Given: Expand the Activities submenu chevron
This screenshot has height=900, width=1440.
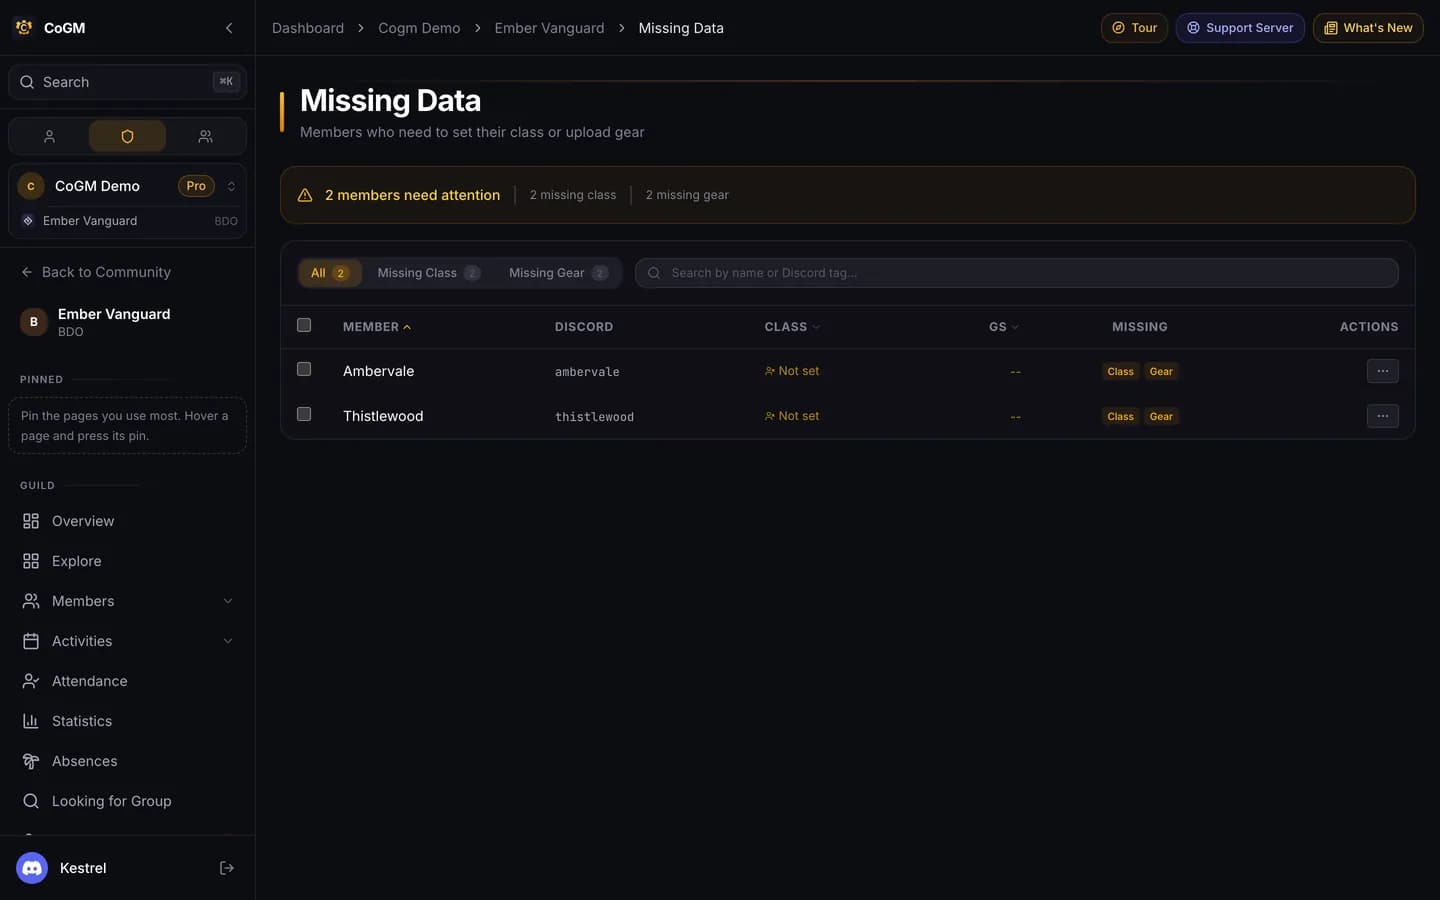Looking at the screenshot, I should 228,641.
